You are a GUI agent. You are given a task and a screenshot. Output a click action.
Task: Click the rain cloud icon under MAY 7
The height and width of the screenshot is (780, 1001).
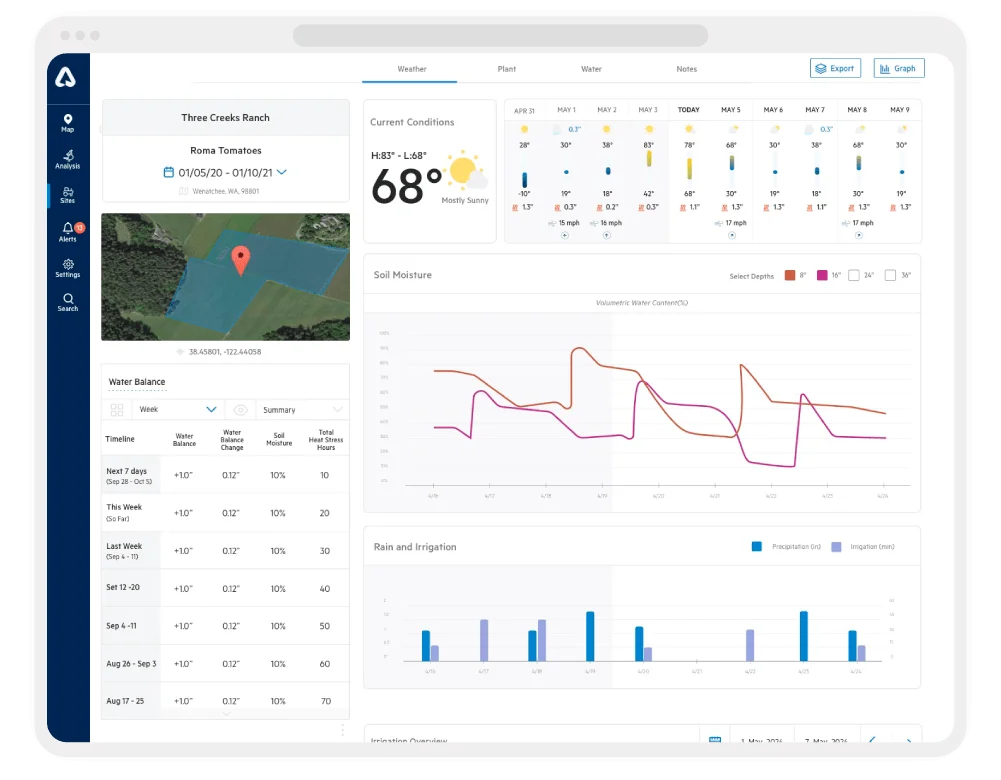809,130
